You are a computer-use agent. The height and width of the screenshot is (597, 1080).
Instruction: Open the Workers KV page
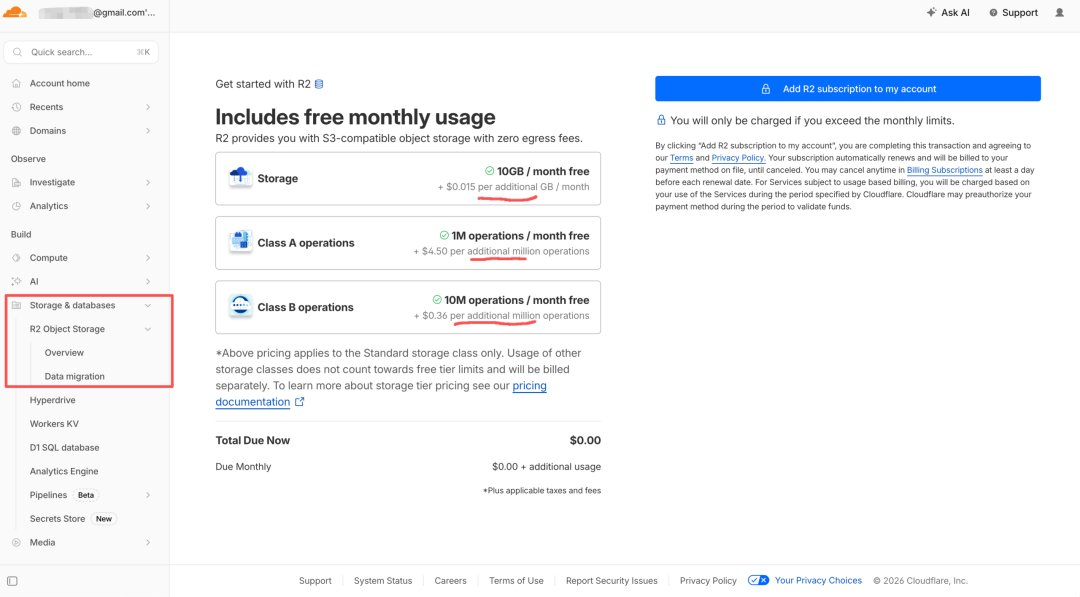click(54, 423)
